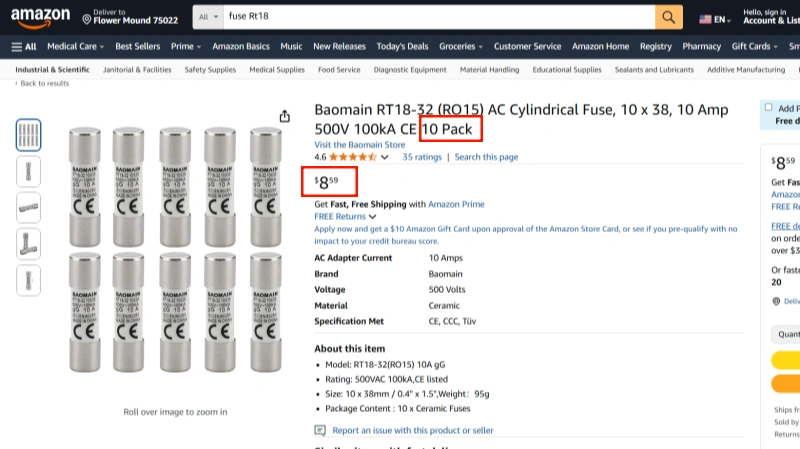Click the Deliver to location pin
The height and width of the screenshot is (449, 800).
click(x=85, y=20)
